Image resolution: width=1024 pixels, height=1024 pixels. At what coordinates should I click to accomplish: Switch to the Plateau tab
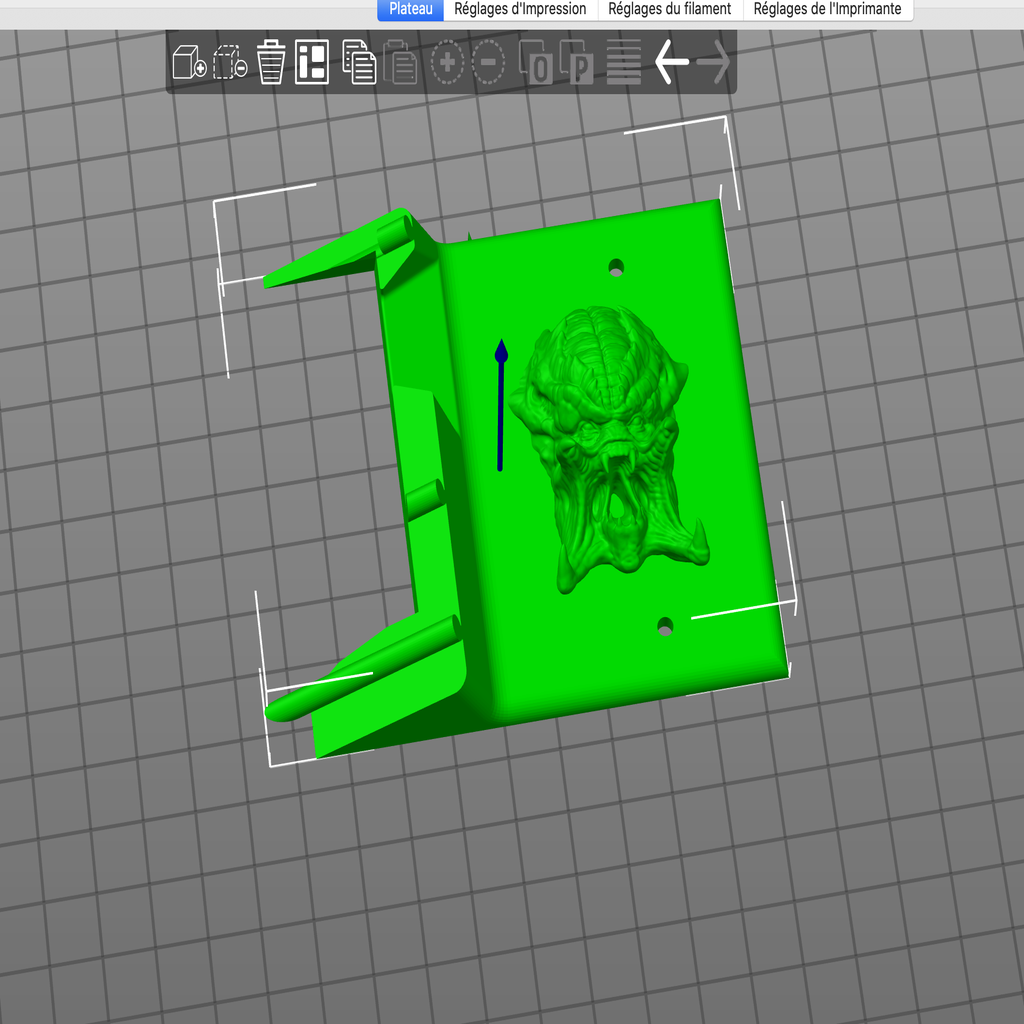411,9
